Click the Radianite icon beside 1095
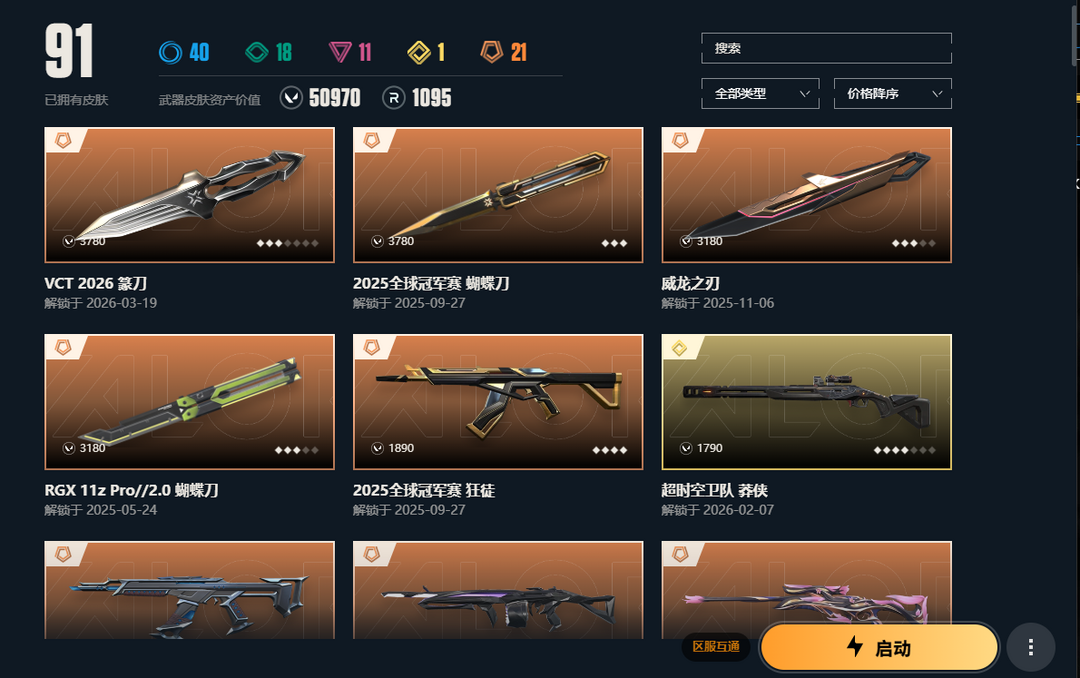Image resolution: width=1080 pixels, height=678 pixels. click(x=393, y=98)
